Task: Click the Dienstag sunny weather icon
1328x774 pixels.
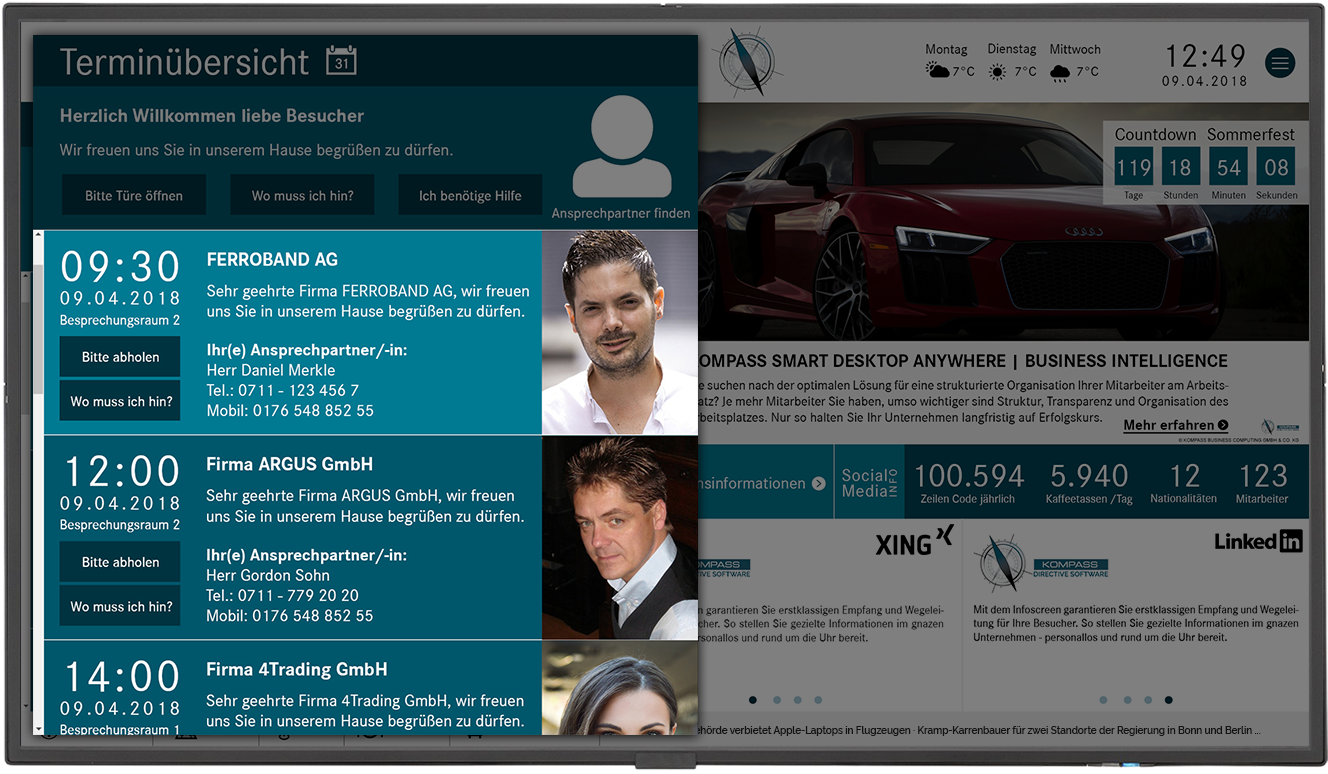Action: 997,72
